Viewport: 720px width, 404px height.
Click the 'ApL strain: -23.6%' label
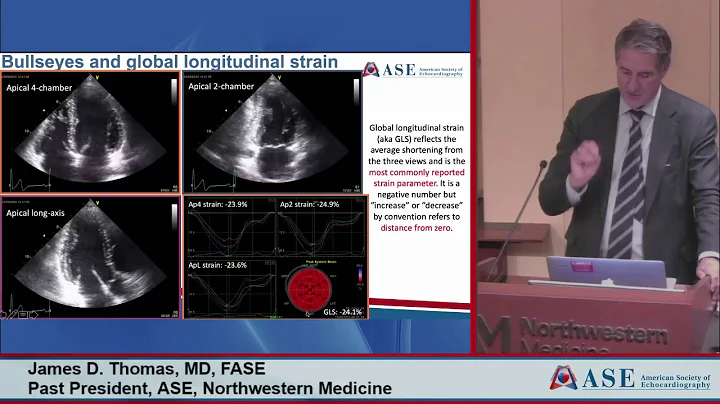coord(217,265)
